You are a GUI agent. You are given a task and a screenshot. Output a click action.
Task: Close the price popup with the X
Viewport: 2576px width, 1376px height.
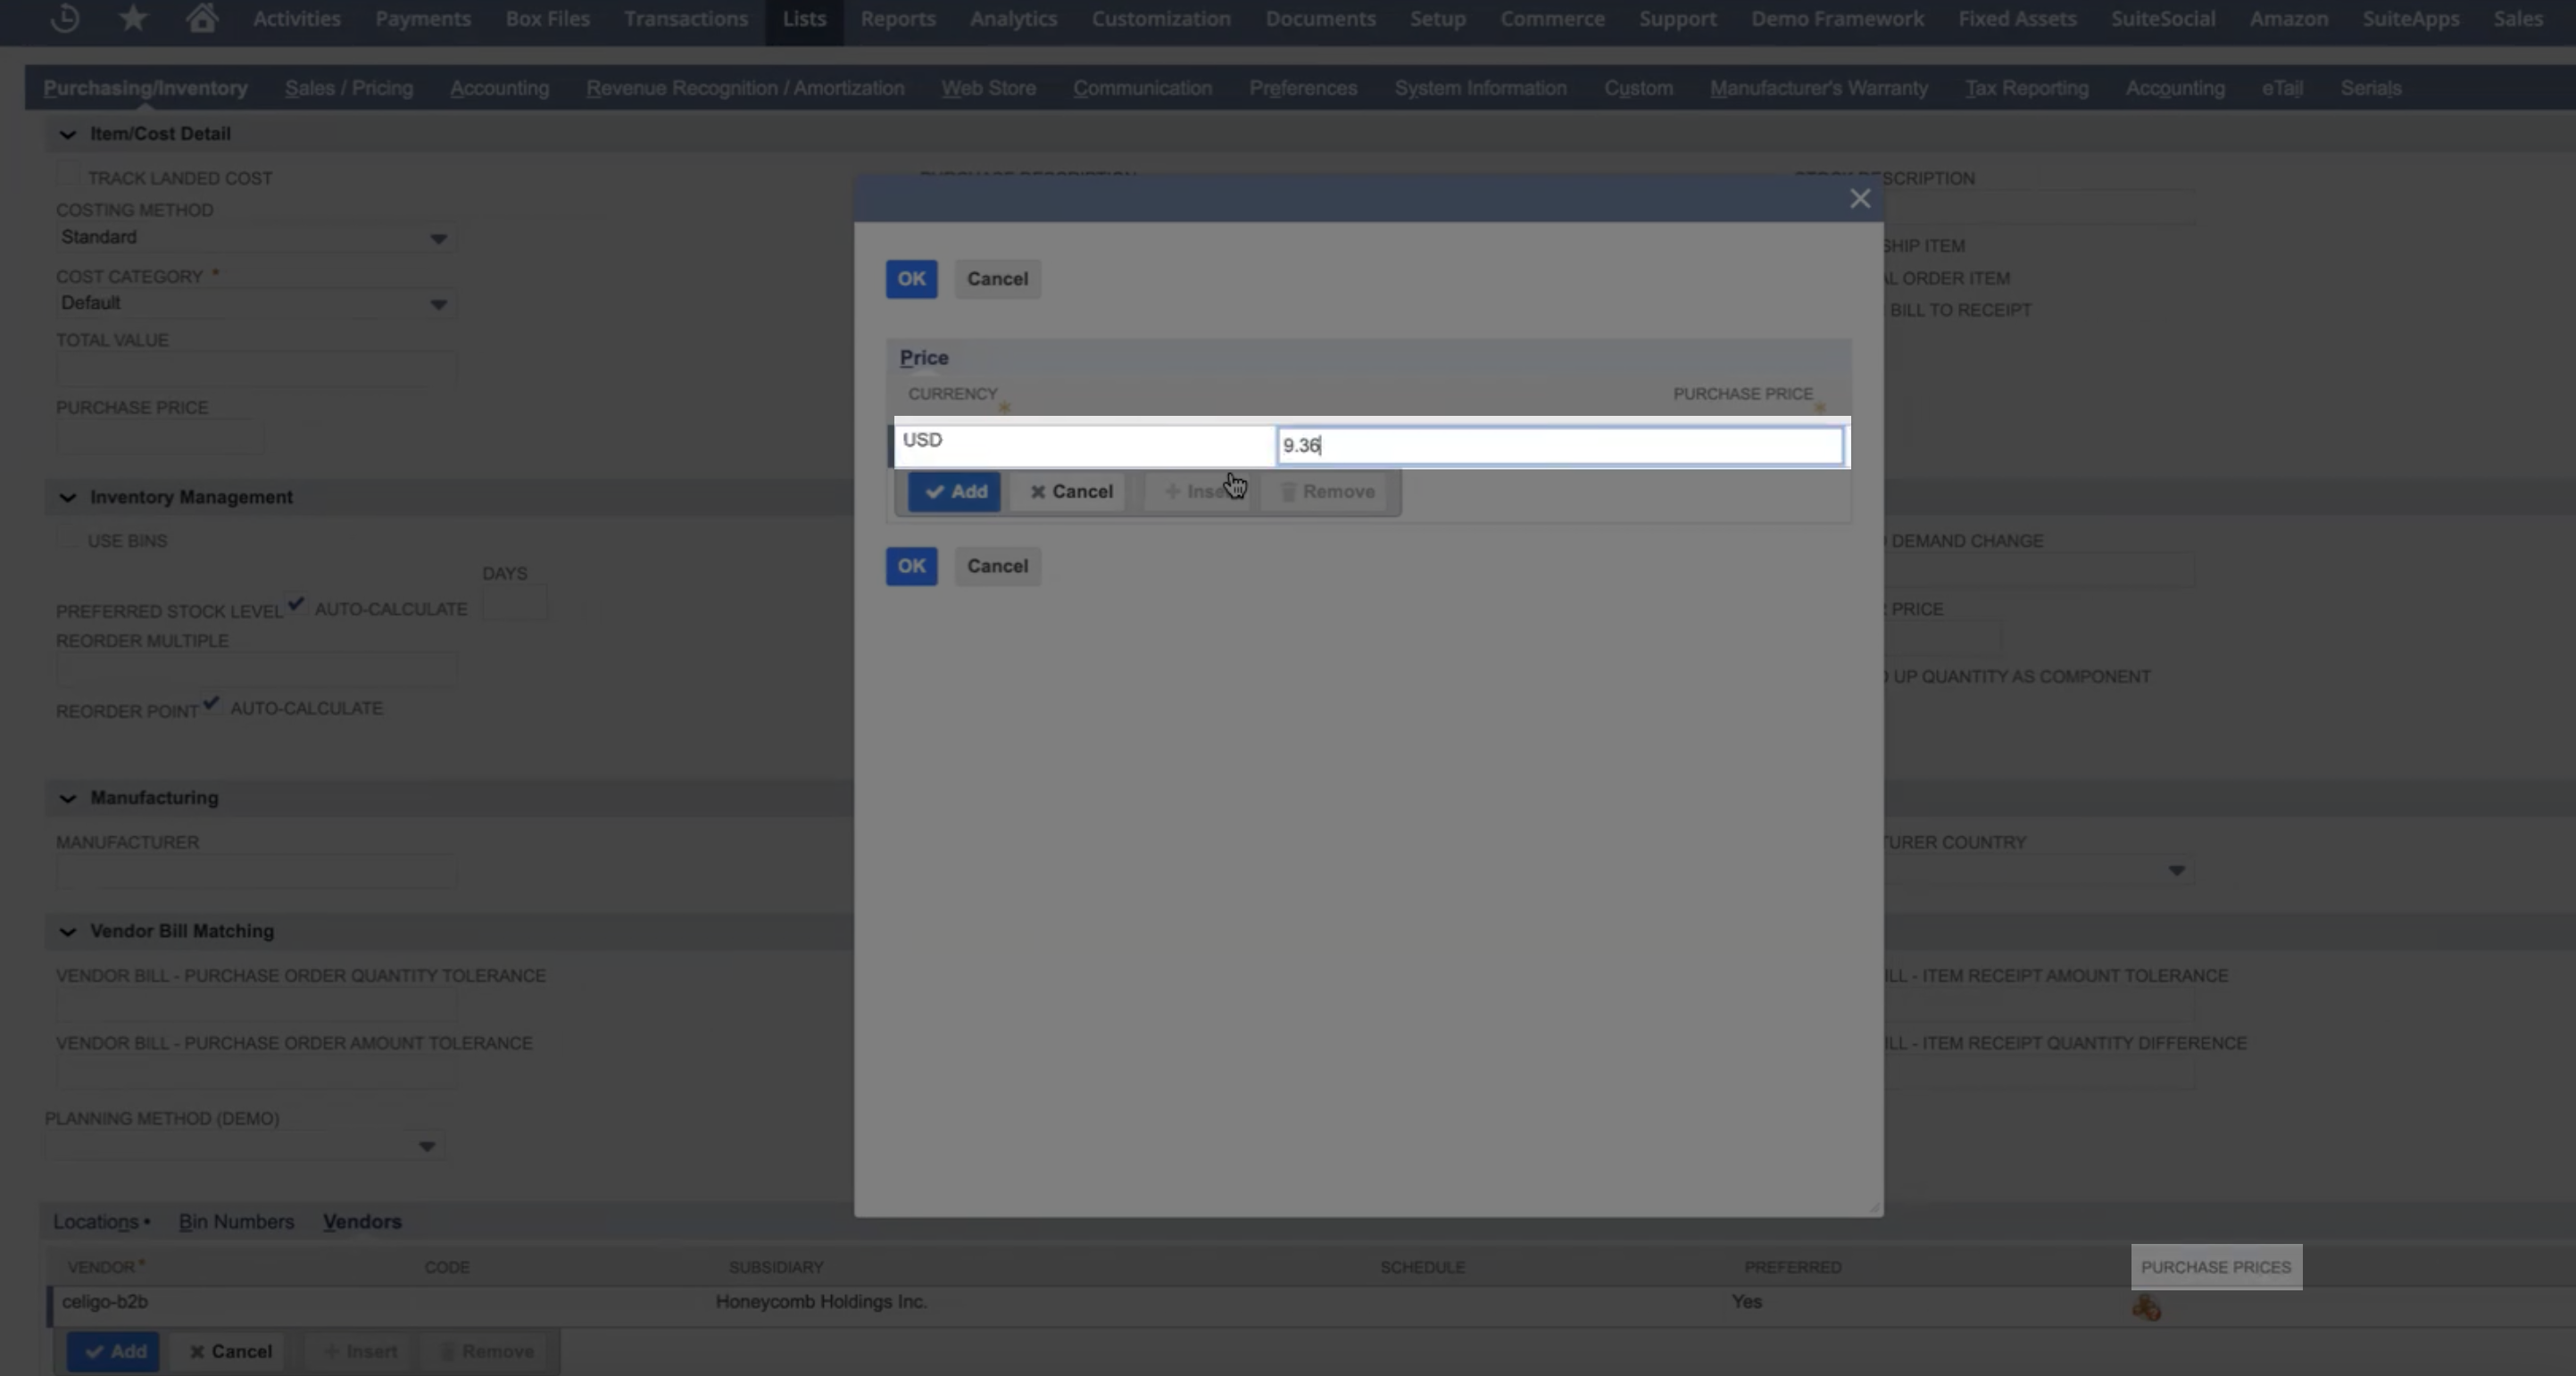pyautogui.click(x=1860, y=199)
